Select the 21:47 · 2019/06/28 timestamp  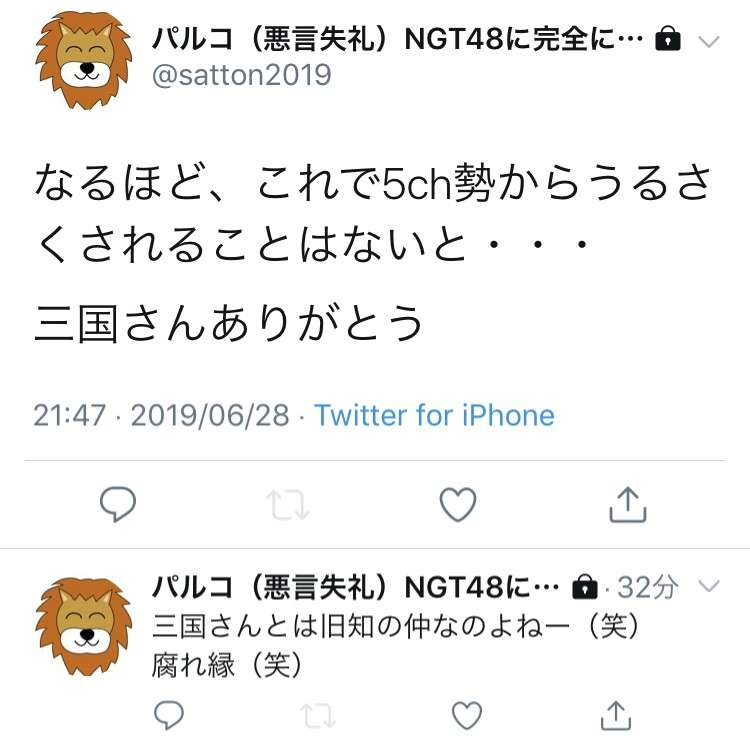pos(161,415)
